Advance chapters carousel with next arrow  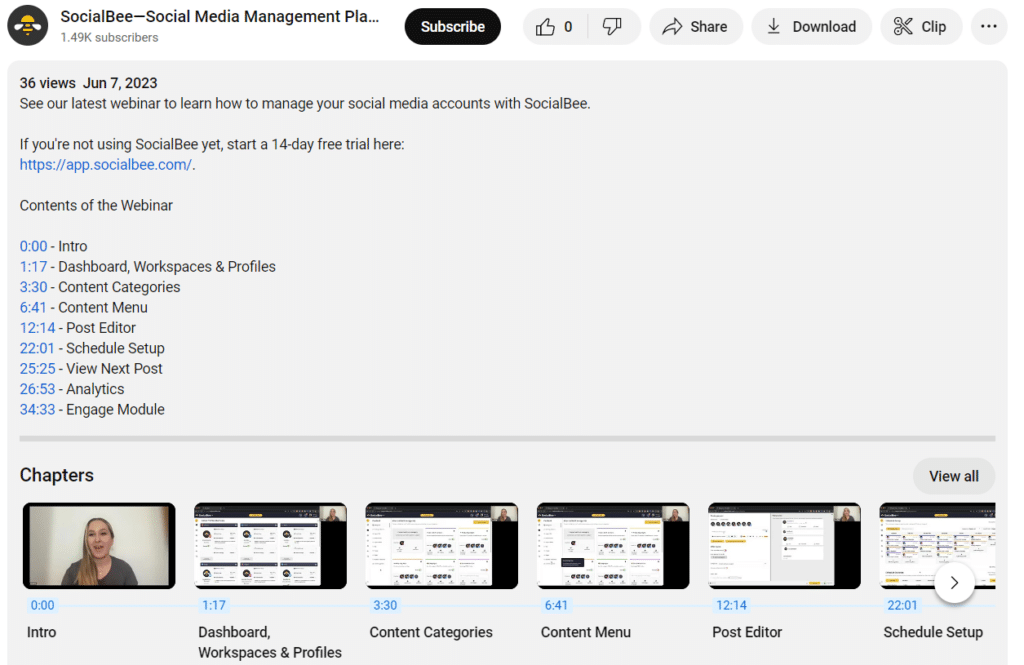tap(954, 583)
